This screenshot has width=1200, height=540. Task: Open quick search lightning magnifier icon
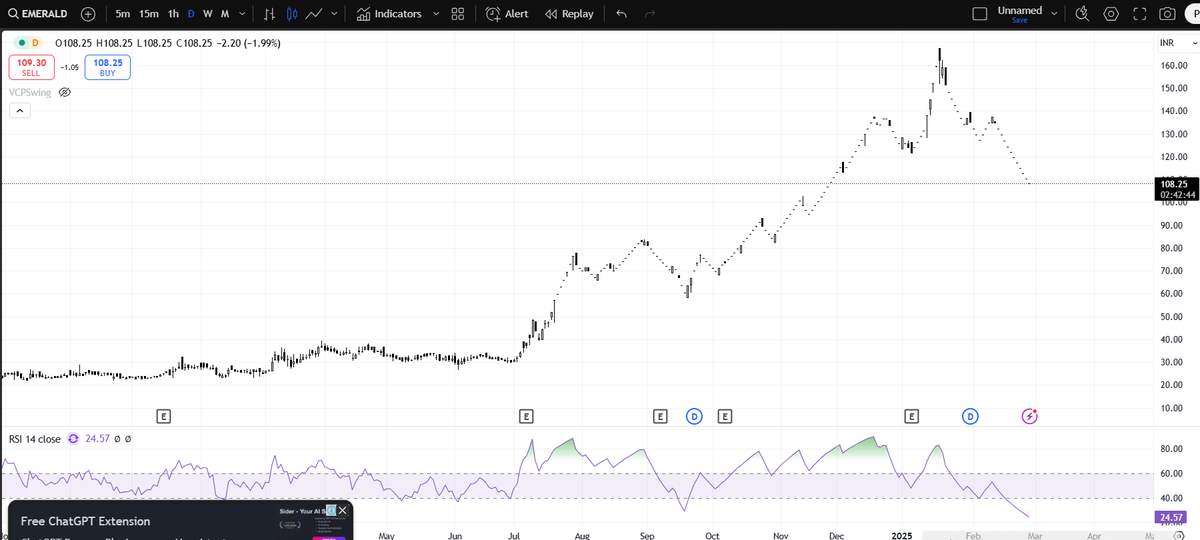[x=1083, y=14]
